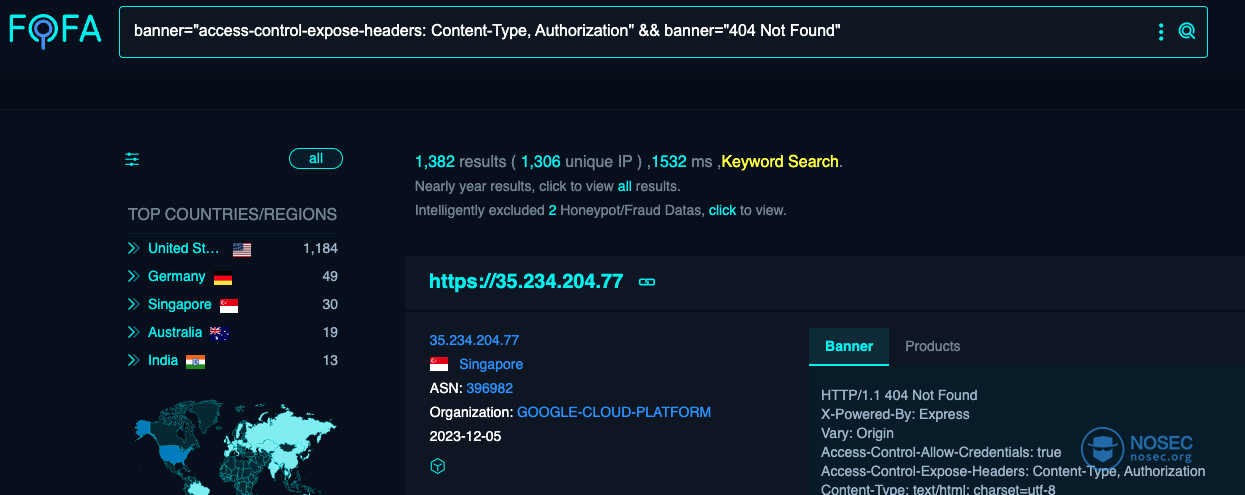Click the Germany flag icon
The width and height of the screenshot is (1245, 495).
coord(223,277)
